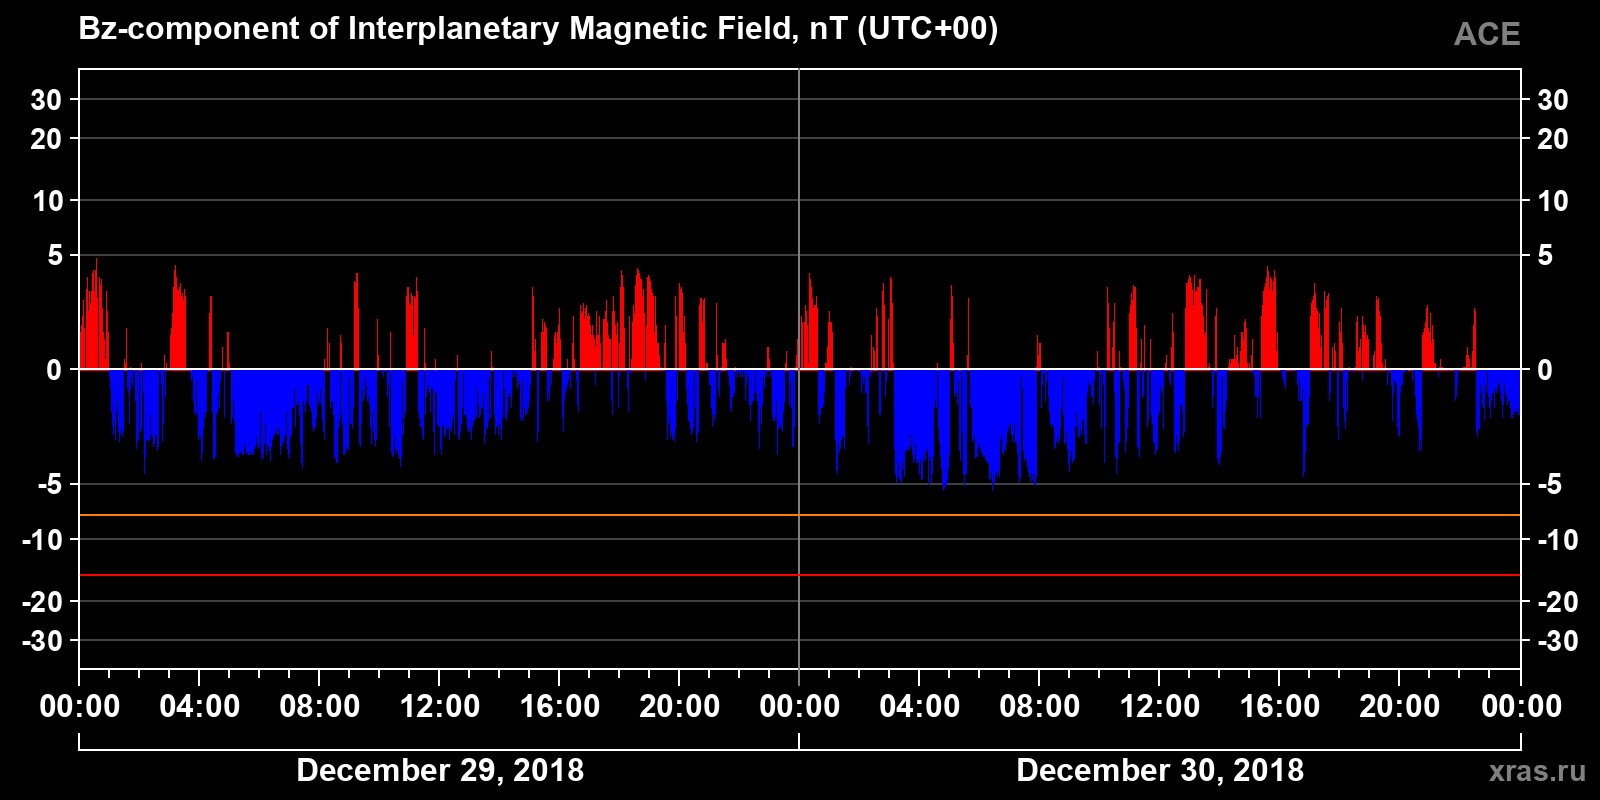Click the left axis value 5
Viewport: 1600px width, 800px height.
pos(55,256)
